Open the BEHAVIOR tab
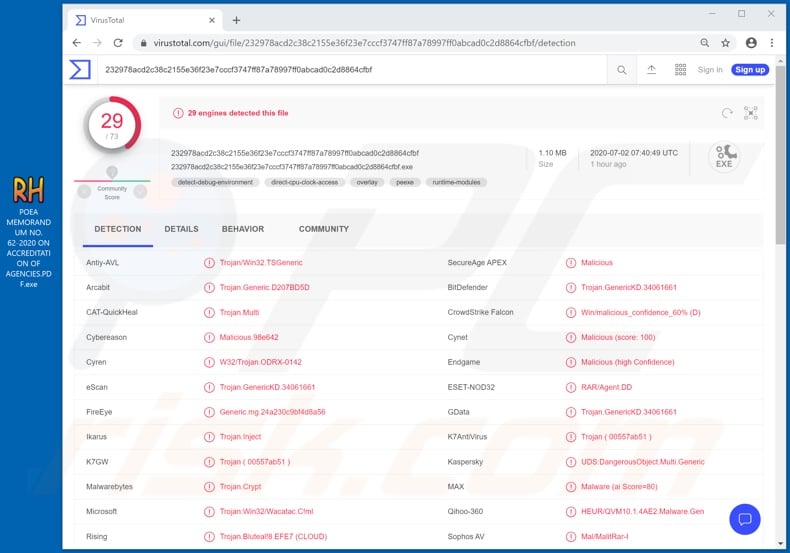This screenshot has height=553, width=790. tap(243, 229)
